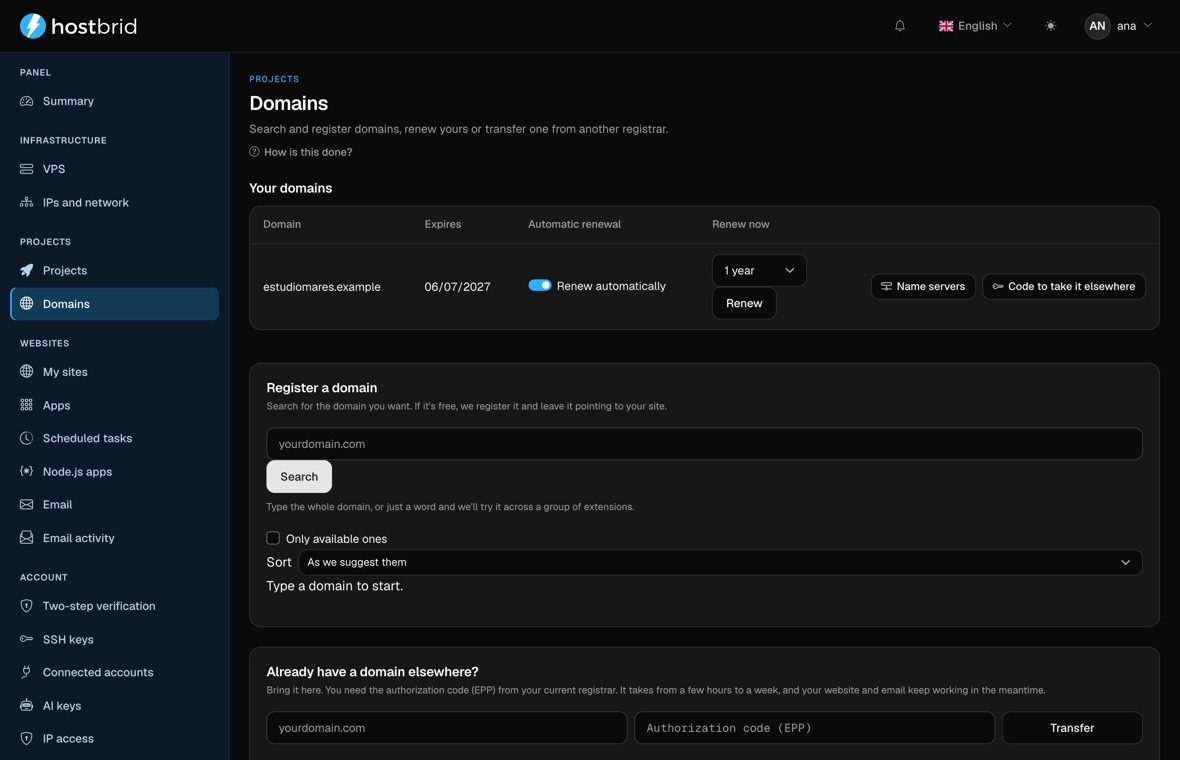This screenshot has width=1180, height=760.
Task: Click the AI keys robot icon
Action: coord(26,705)
